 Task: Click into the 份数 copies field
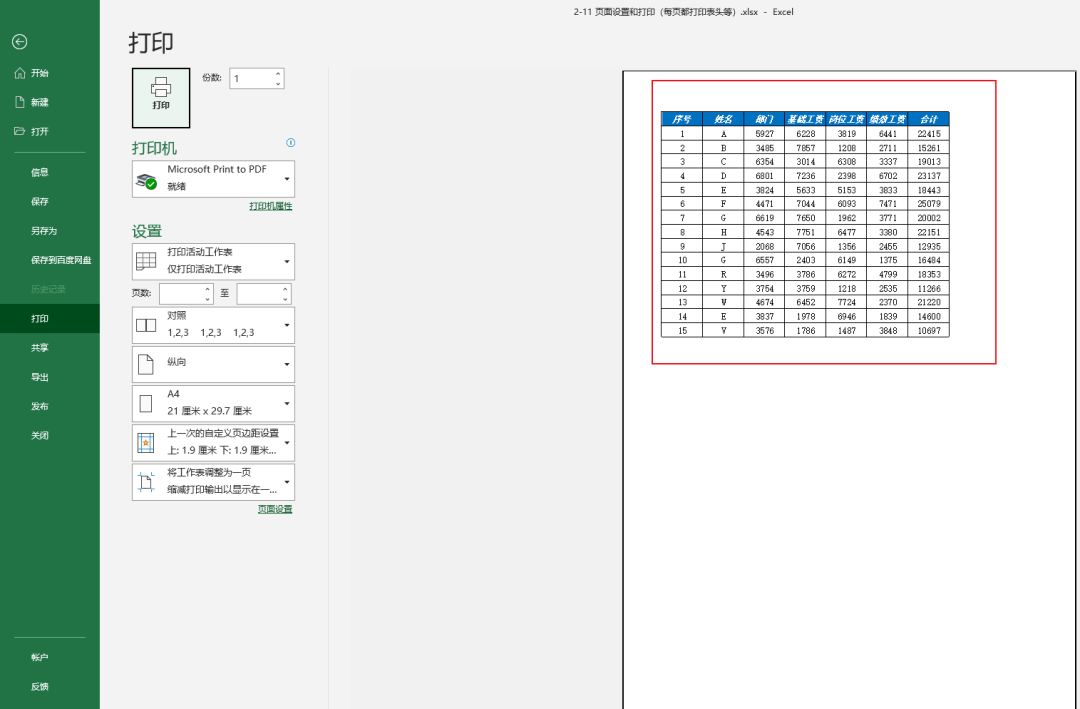251,79
